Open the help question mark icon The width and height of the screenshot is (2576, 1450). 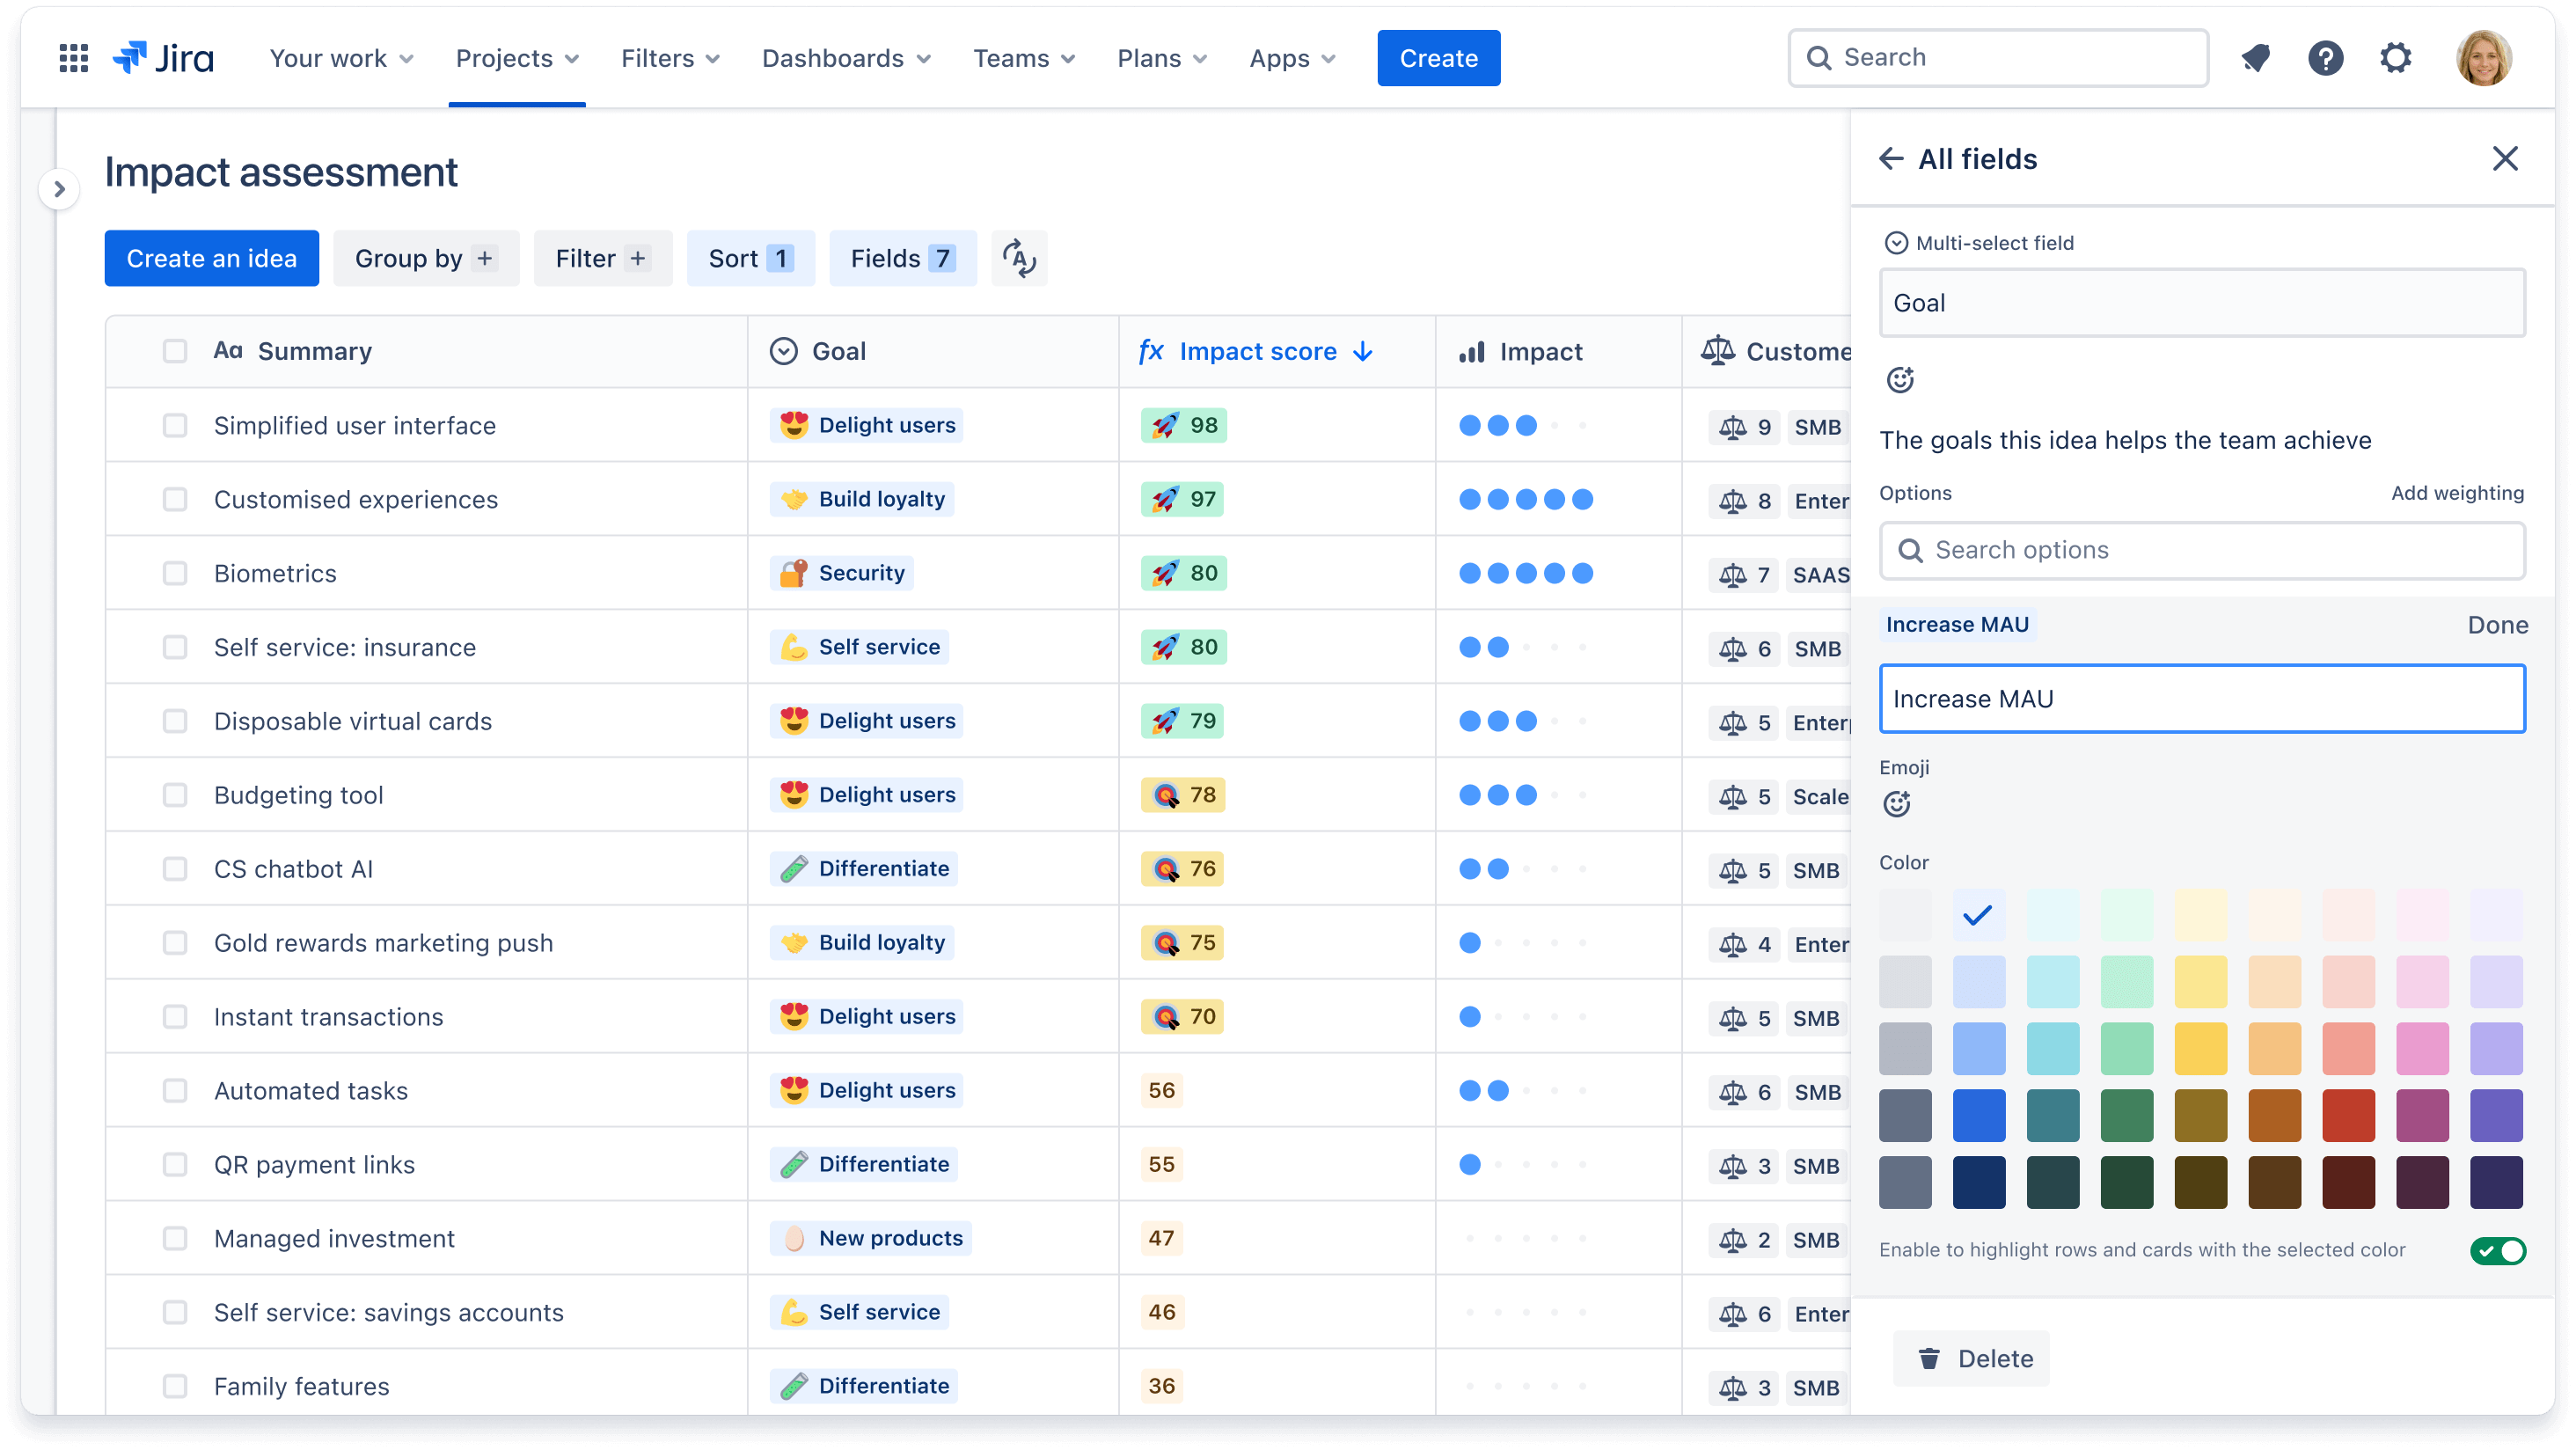[2326, 57]
